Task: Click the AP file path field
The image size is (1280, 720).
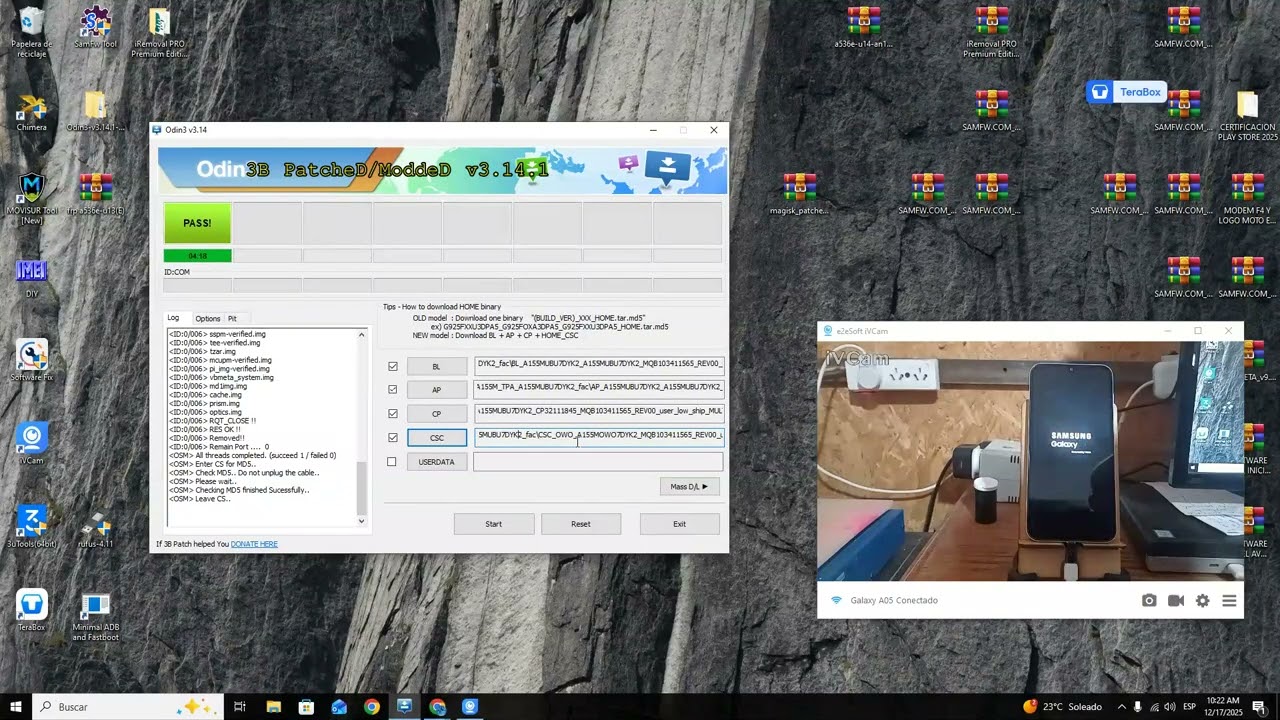Action: [x=598, y=387]
